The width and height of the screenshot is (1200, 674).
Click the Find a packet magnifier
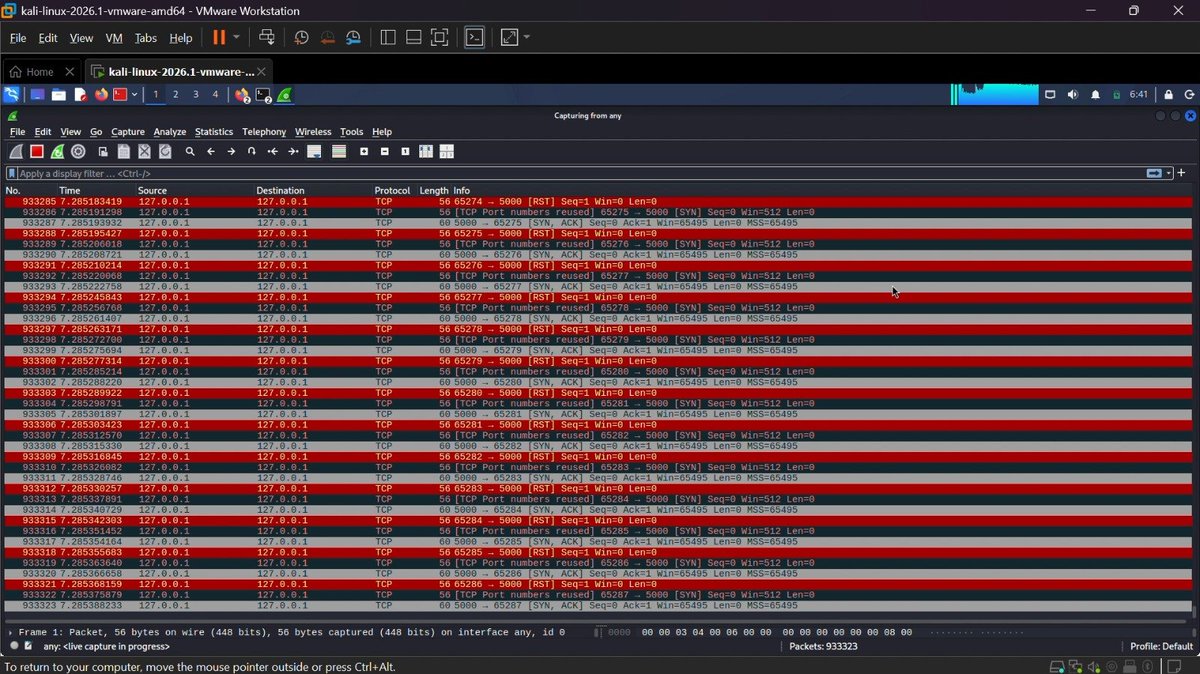(190, 151)
